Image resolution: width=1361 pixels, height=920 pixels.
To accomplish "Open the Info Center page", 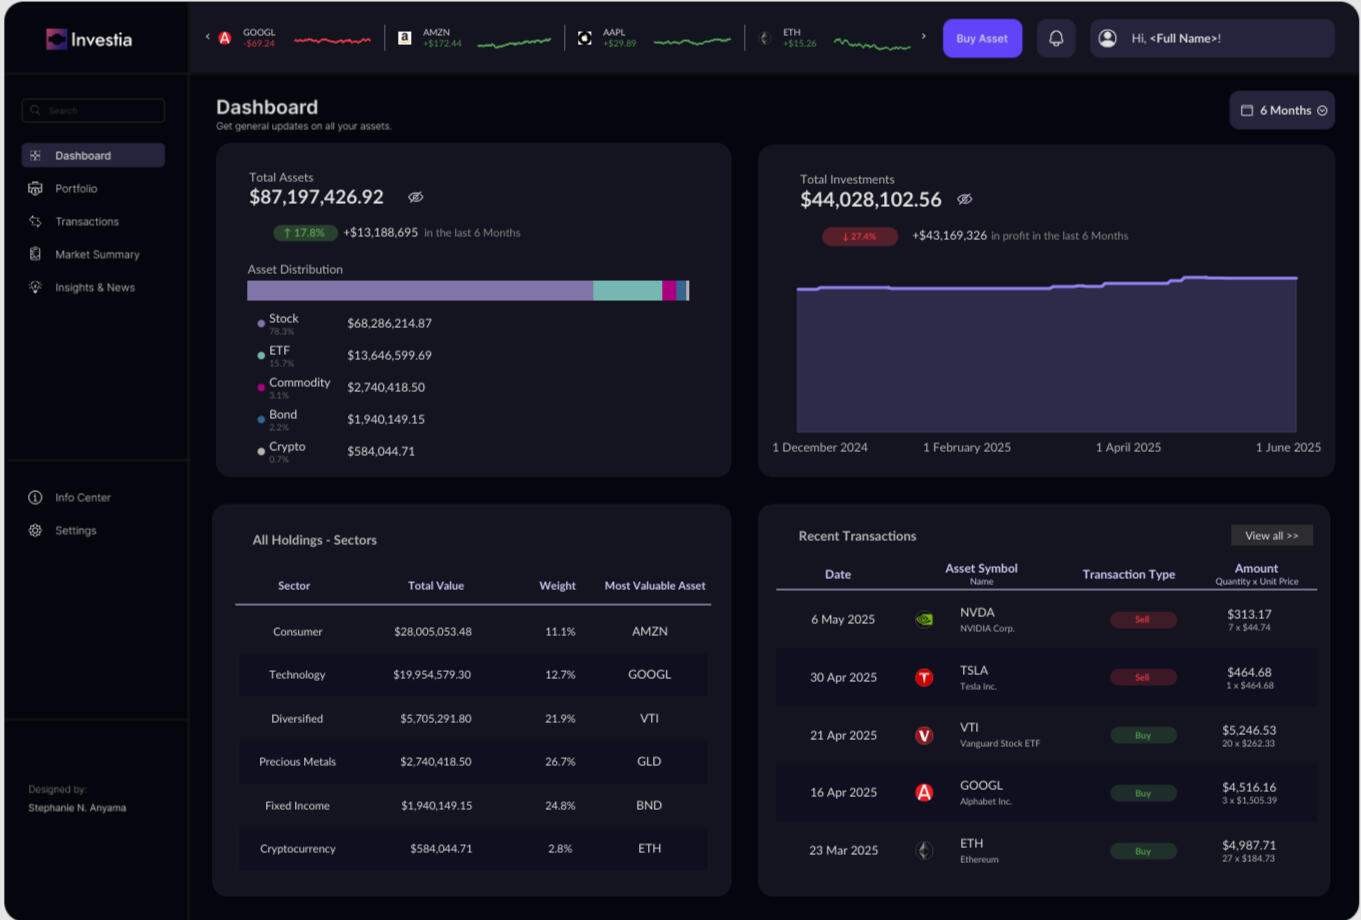I will (82, 497).
